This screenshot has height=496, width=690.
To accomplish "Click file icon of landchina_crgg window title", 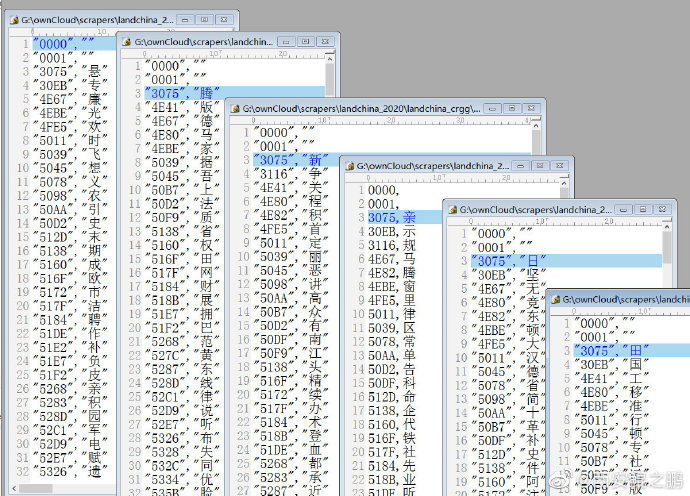I will [235, 109].
